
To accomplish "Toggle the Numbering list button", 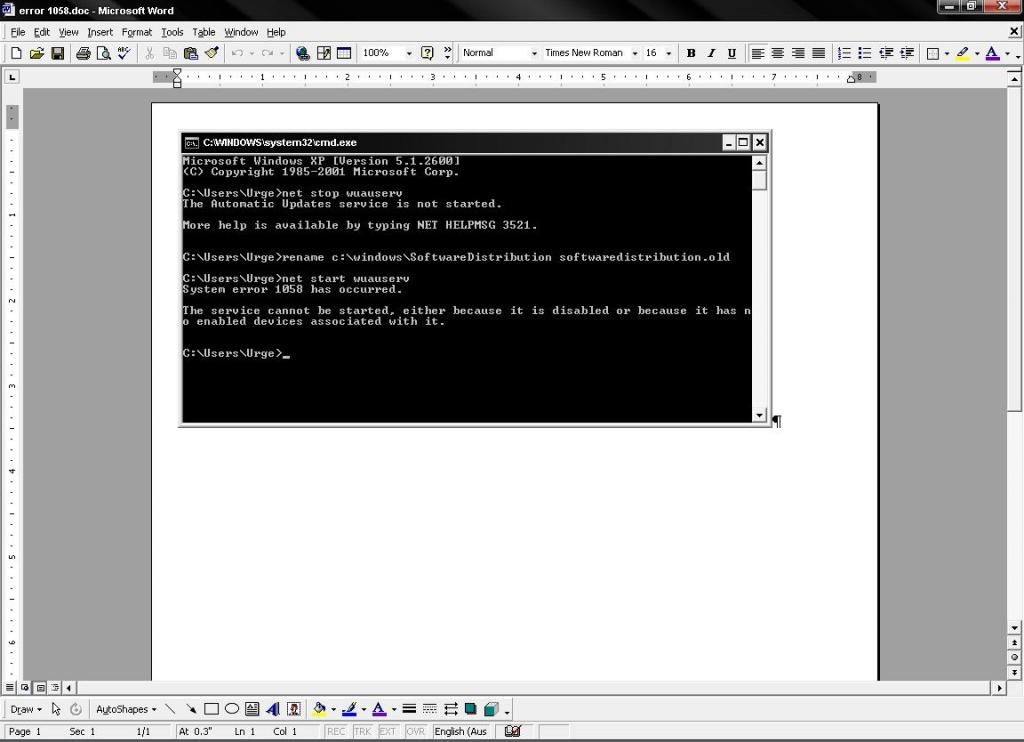I will click(844, 54).
